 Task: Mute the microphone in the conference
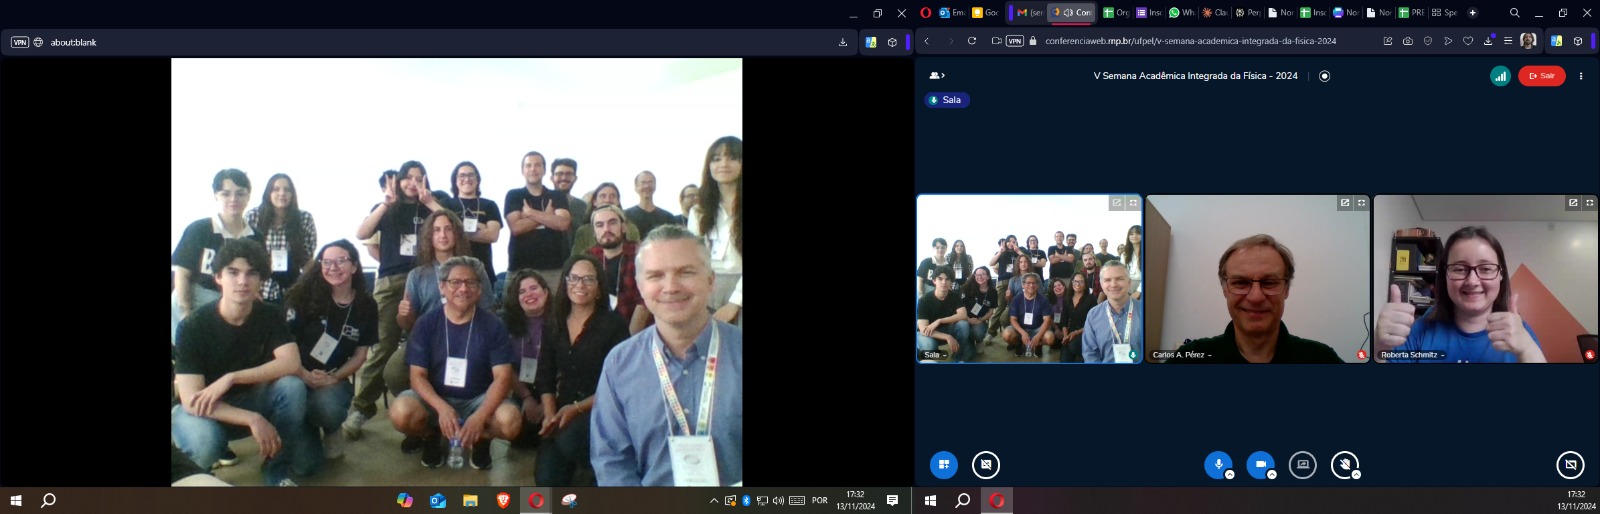1218,465
